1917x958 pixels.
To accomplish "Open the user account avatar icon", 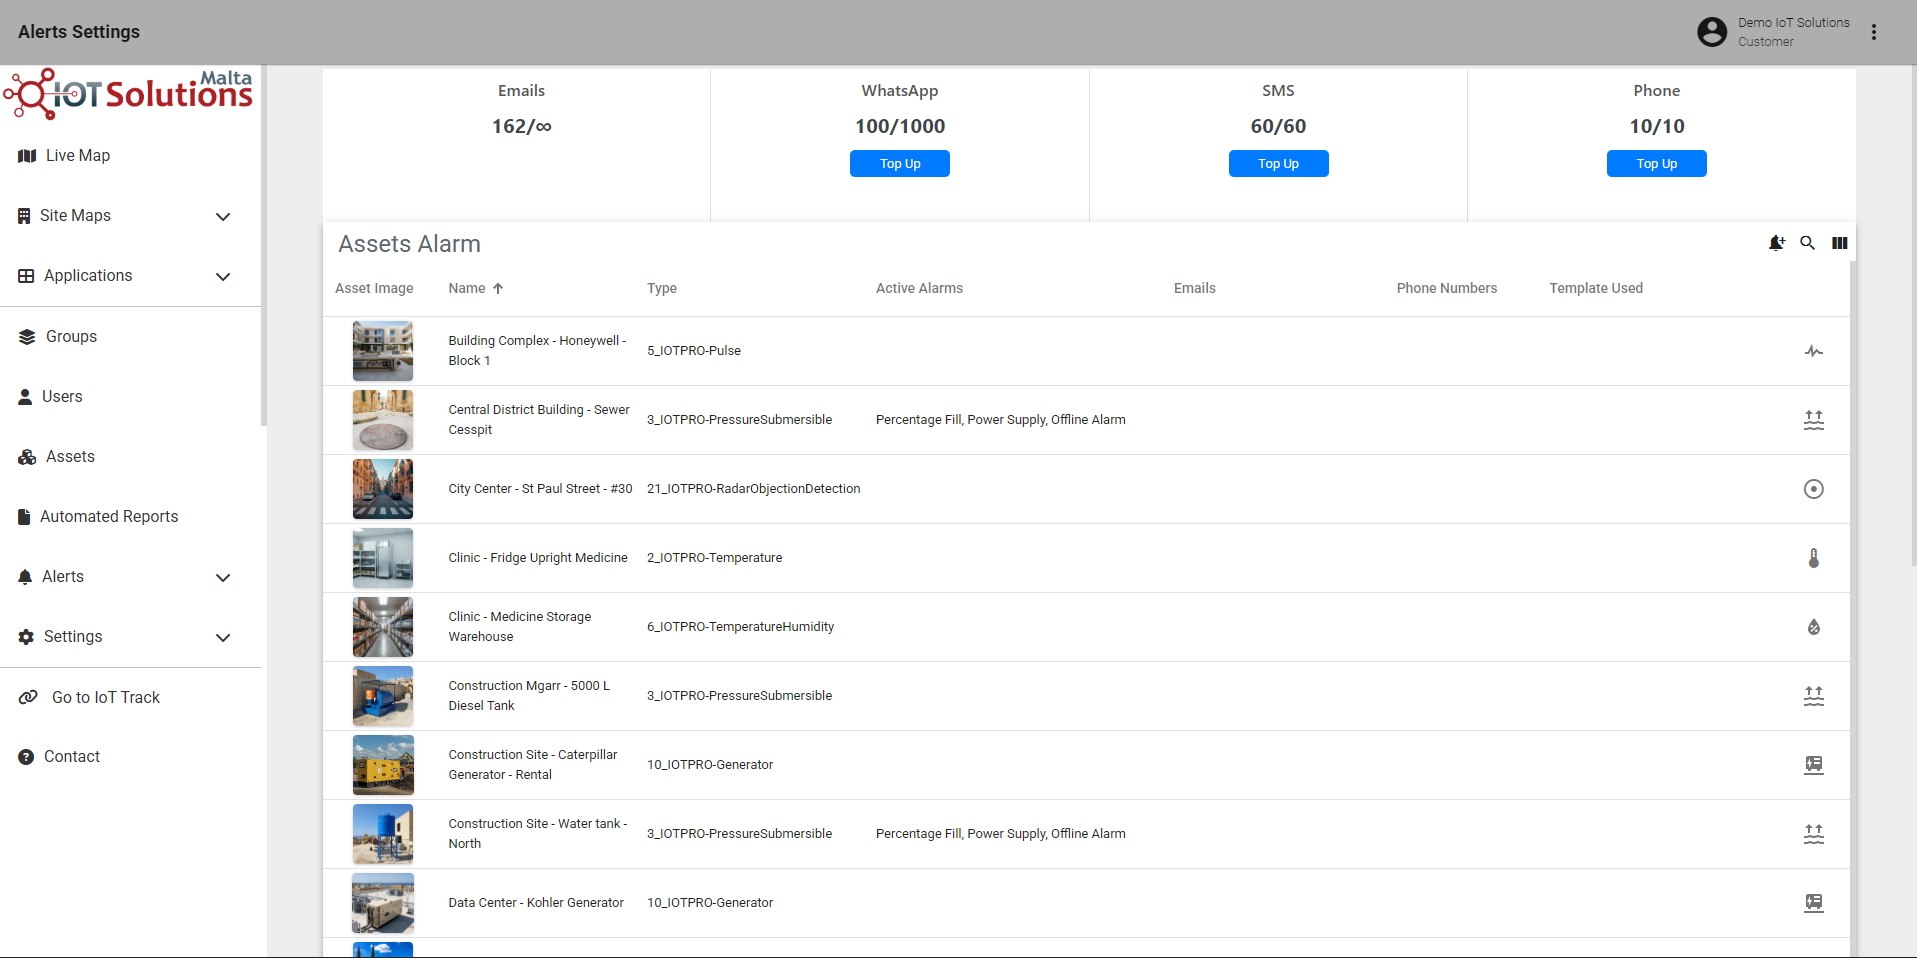I will [1712, 32].
